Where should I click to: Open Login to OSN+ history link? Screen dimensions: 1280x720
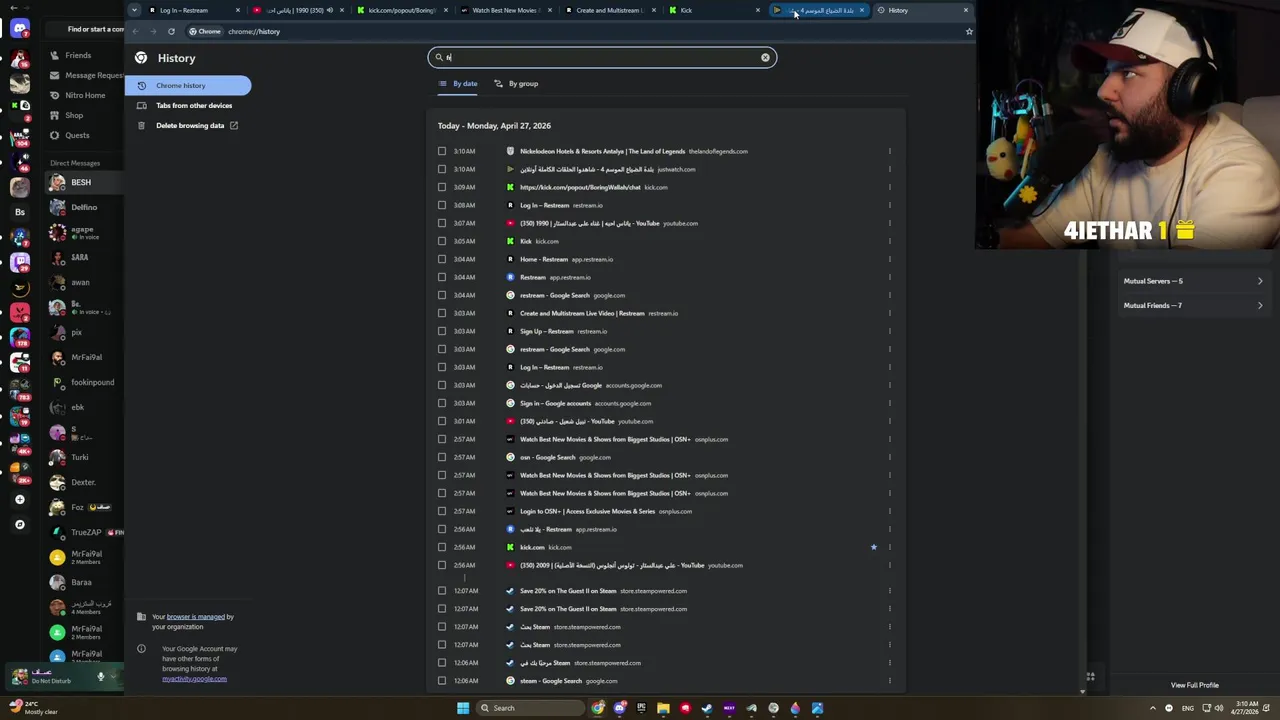(587, 511)
